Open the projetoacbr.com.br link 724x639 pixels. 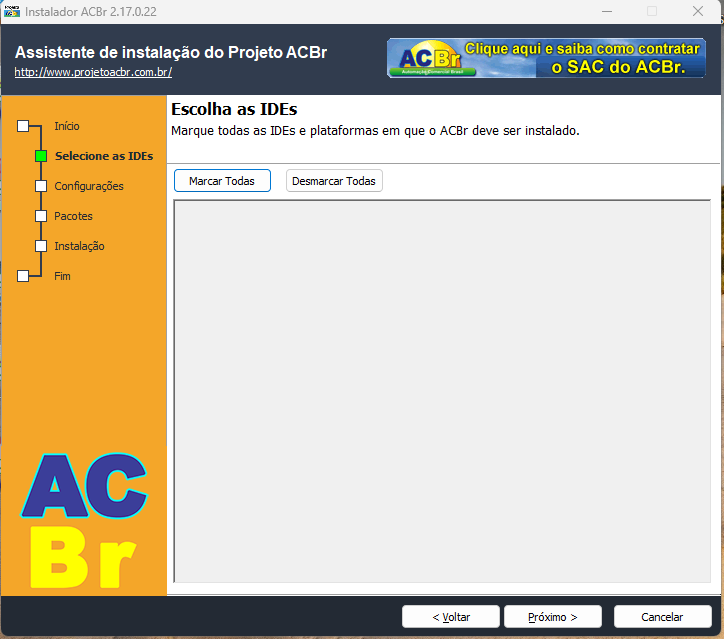[93, 72]
